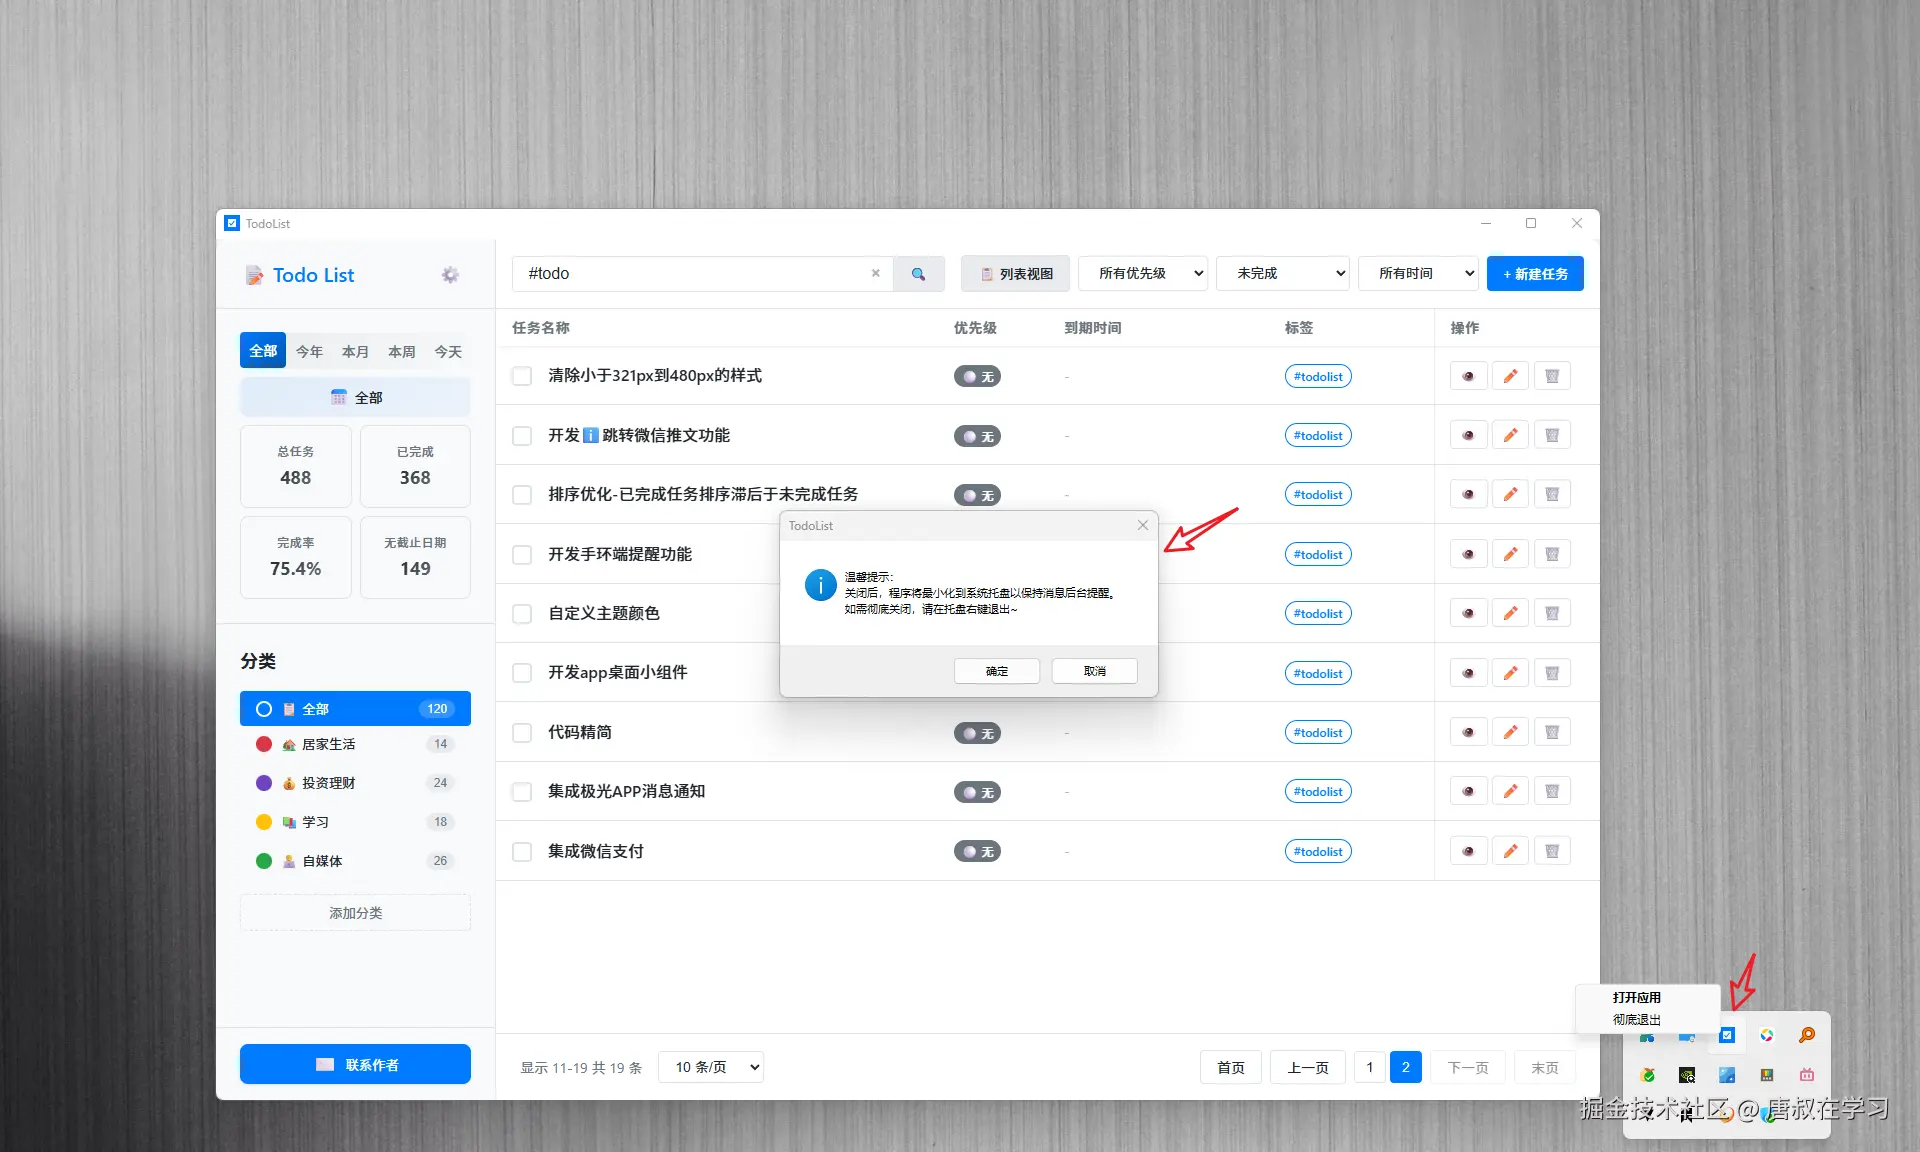This screenshot has width=1920, height=1152.
Task: Click the TodoList icon in system tray
Action: tap(1727, 1036)
